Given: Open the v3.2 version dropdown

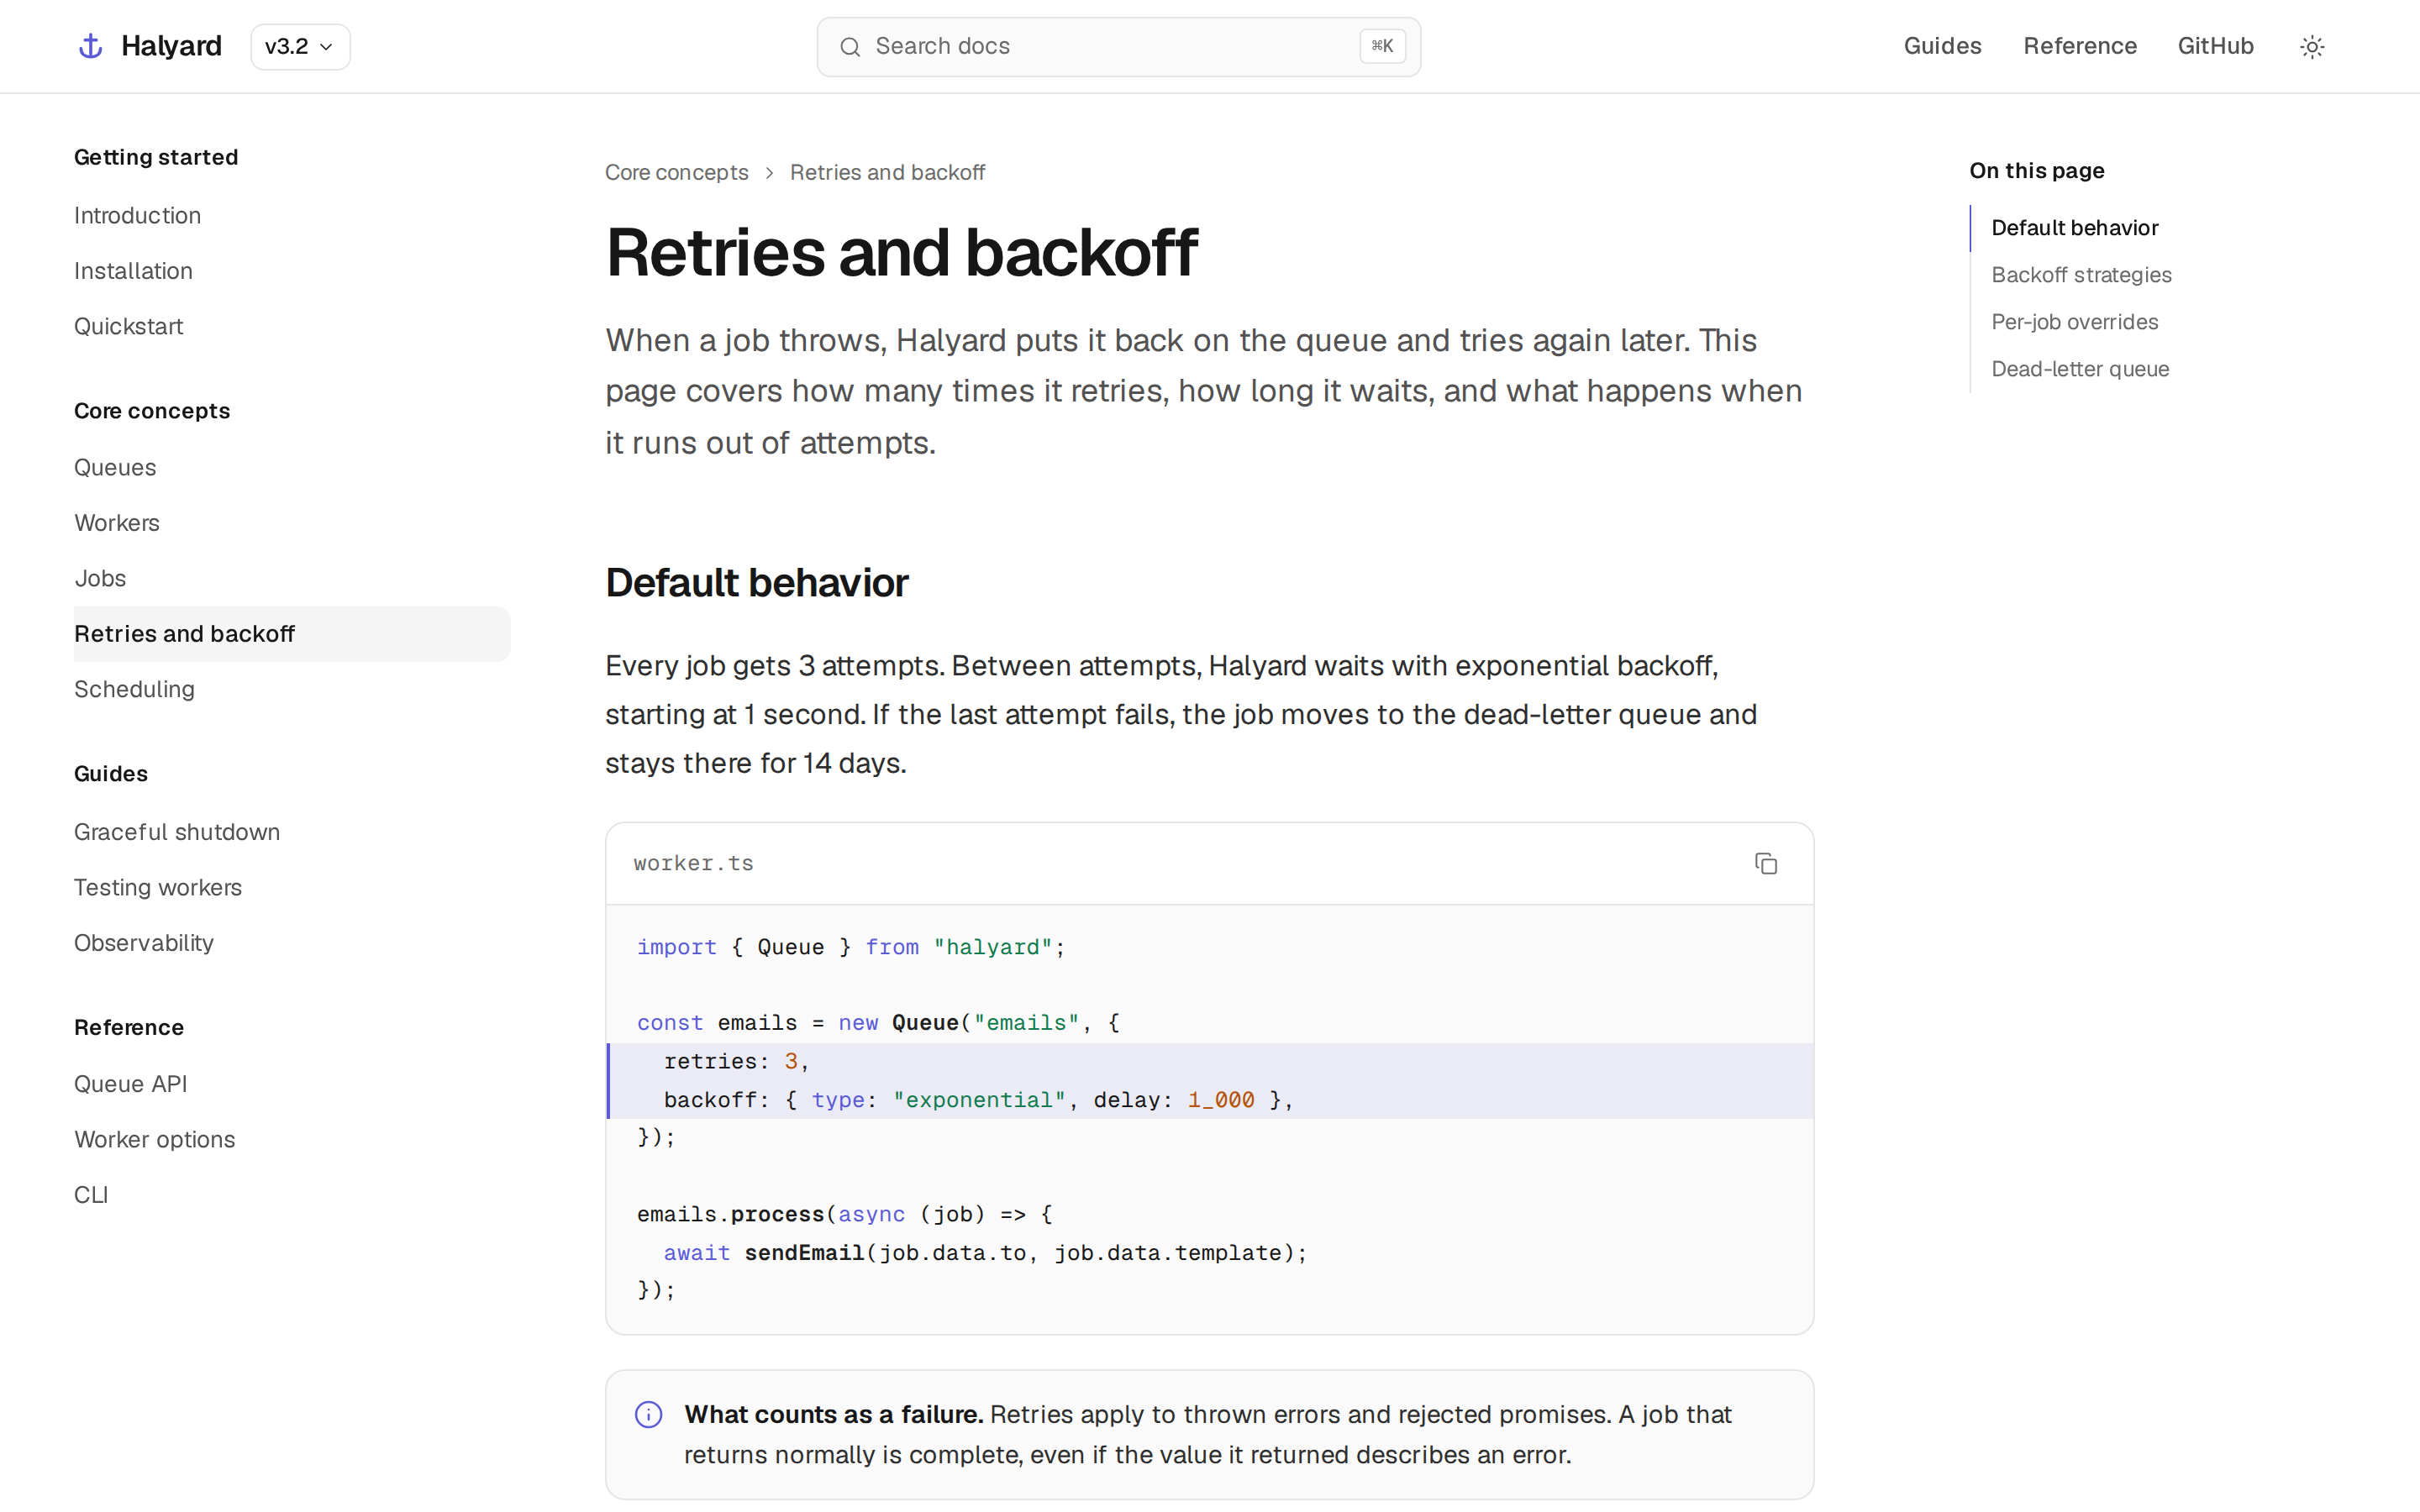Looking at the screenshot, I should pos(300,47).
